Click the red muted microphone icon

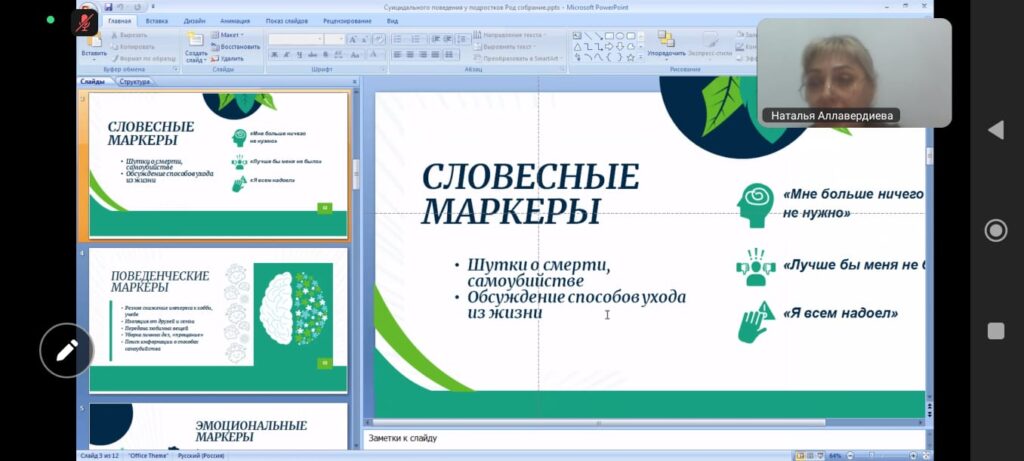(86, 21)
